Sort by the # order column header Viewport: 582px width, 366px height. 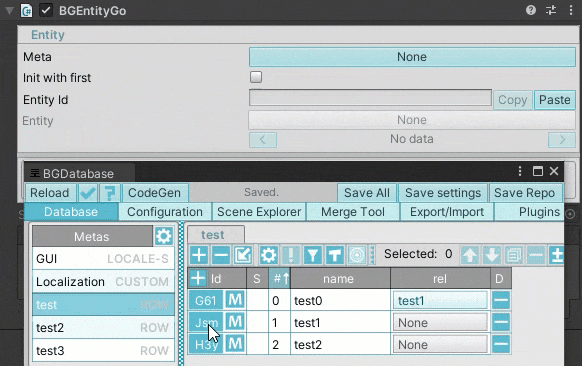pos(279,278)
